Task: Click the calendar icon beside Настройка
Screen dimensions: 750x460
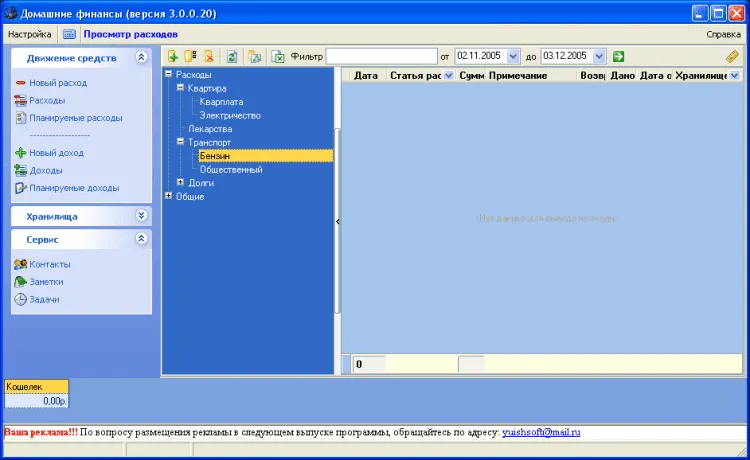Action: 69,34
